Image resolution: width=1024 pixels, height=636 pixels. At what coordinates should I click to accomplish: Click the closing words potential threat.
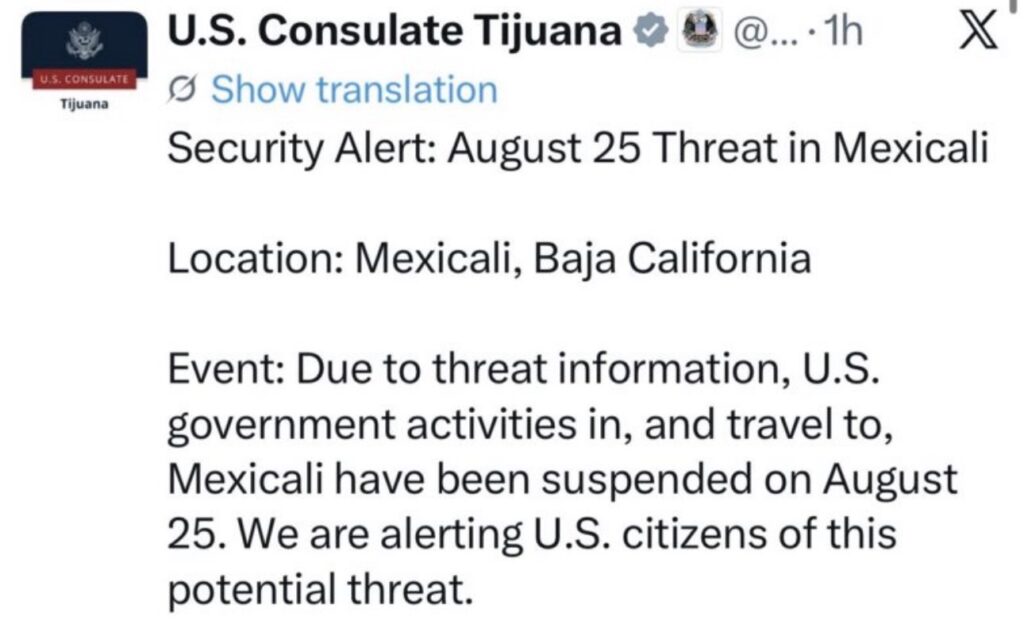320,590
